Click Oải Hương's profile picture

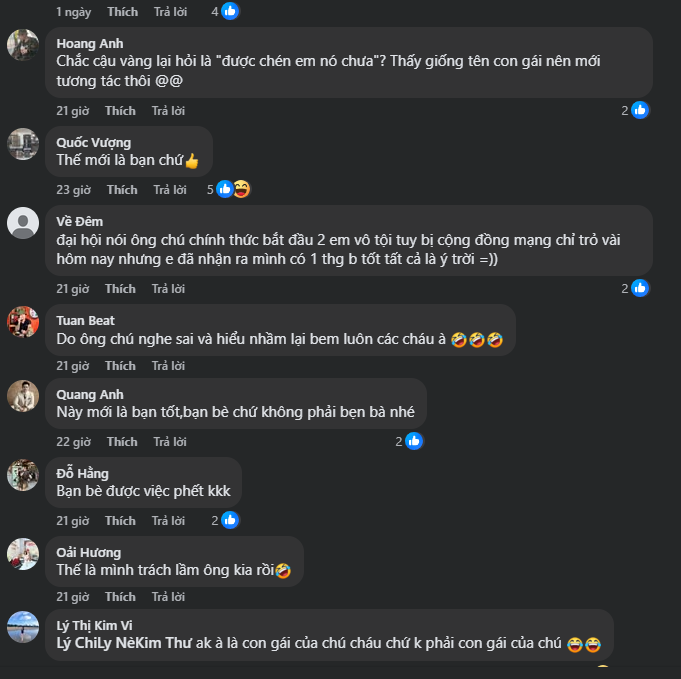pyautogui.click(x=23, y=553)
